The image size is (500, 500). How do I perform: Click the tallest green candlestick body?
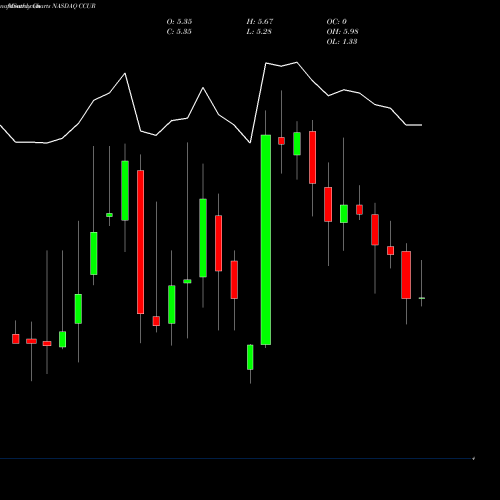(266, 240)
